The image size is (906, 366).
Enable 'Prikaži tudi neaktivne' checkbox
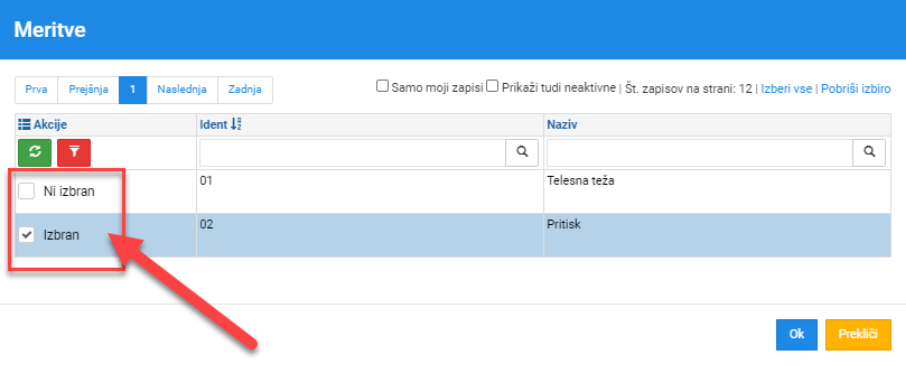coord(492,87)
